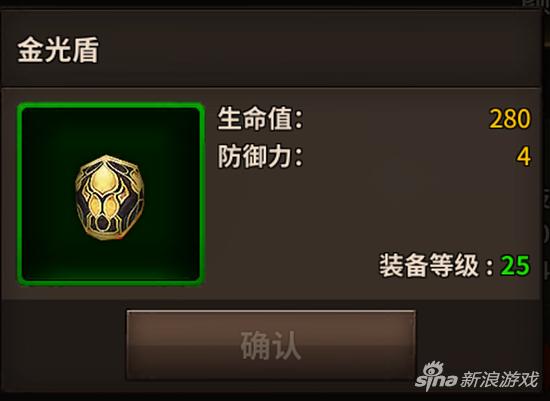Click the 防御力 stat row
Viewport: 550px width, 401px height.
374,156
